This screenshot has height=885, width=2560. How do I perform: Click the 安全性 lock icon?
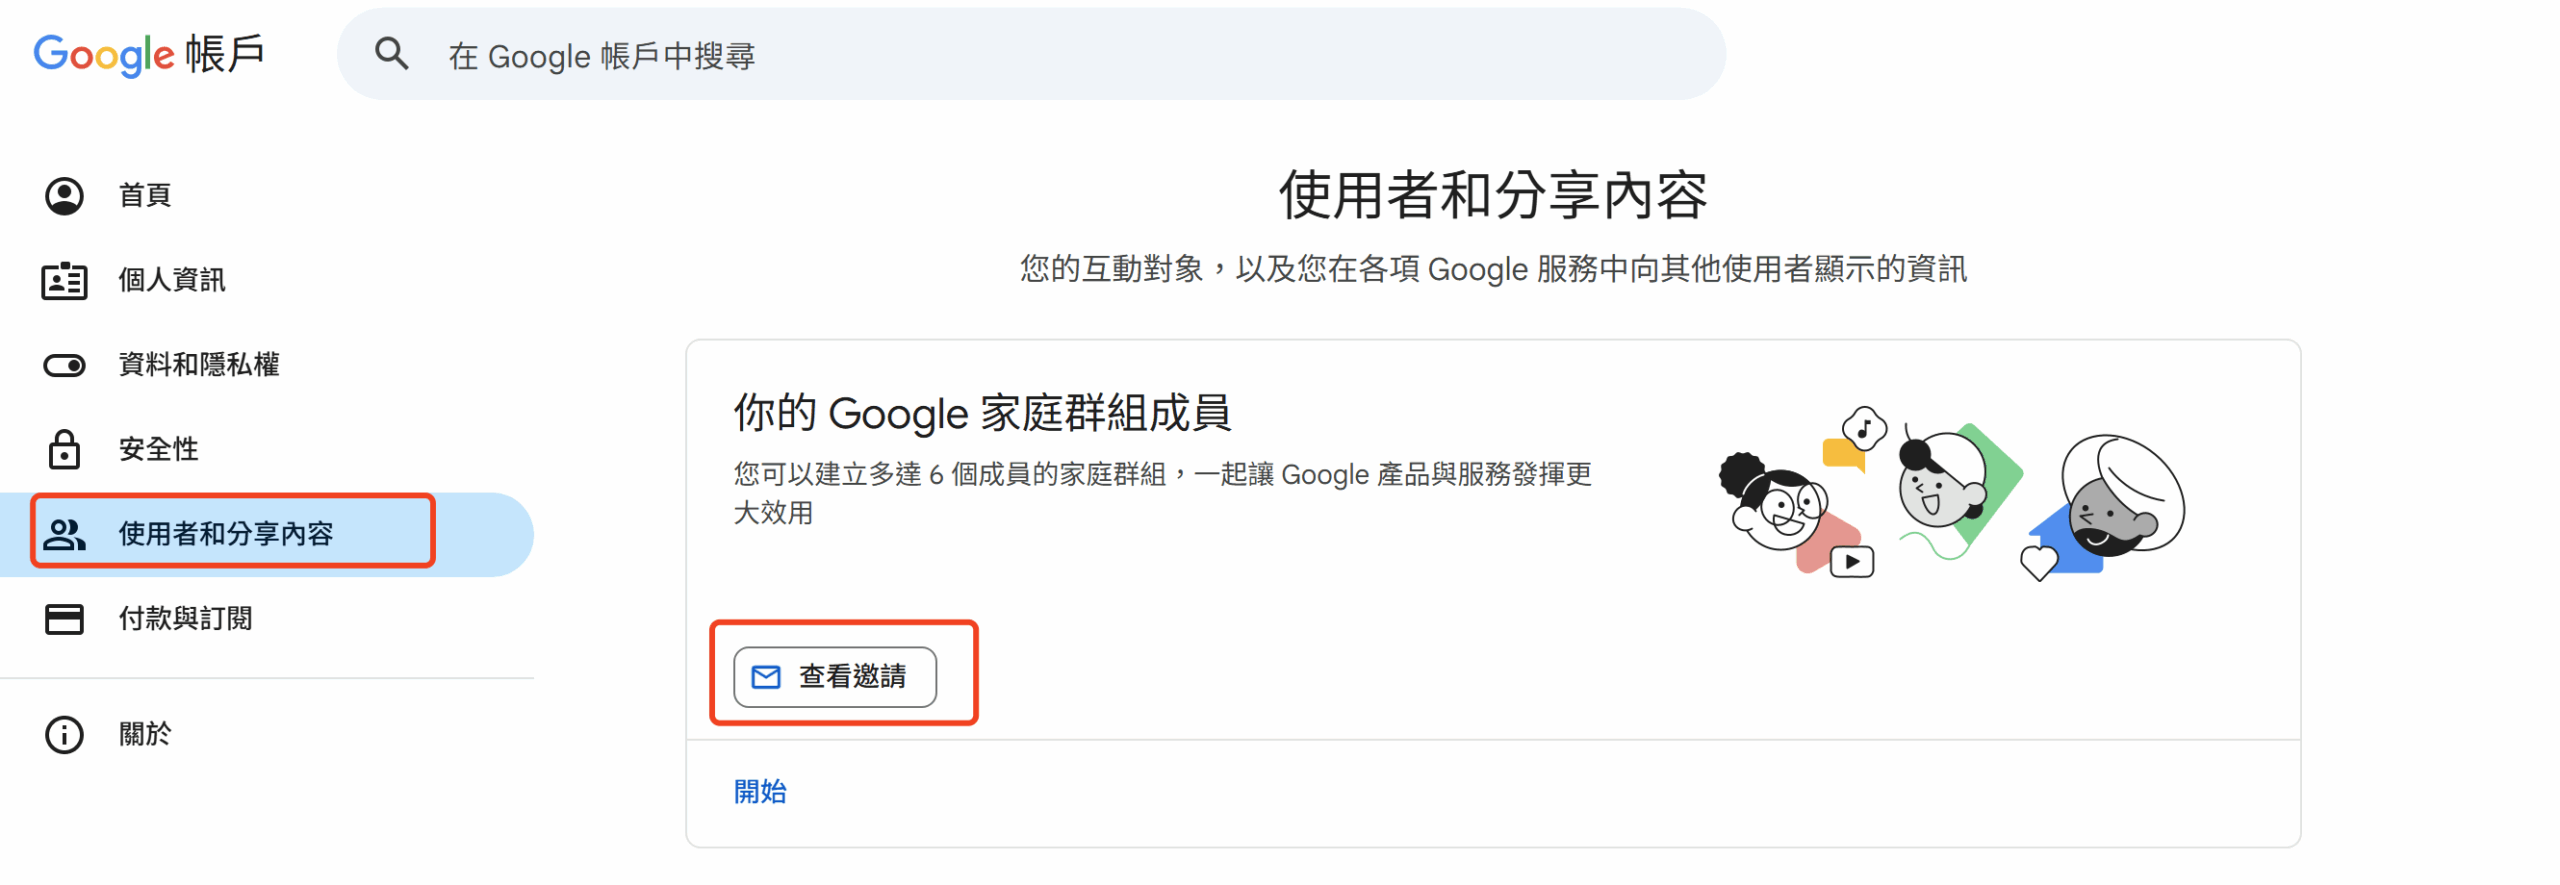64,449
